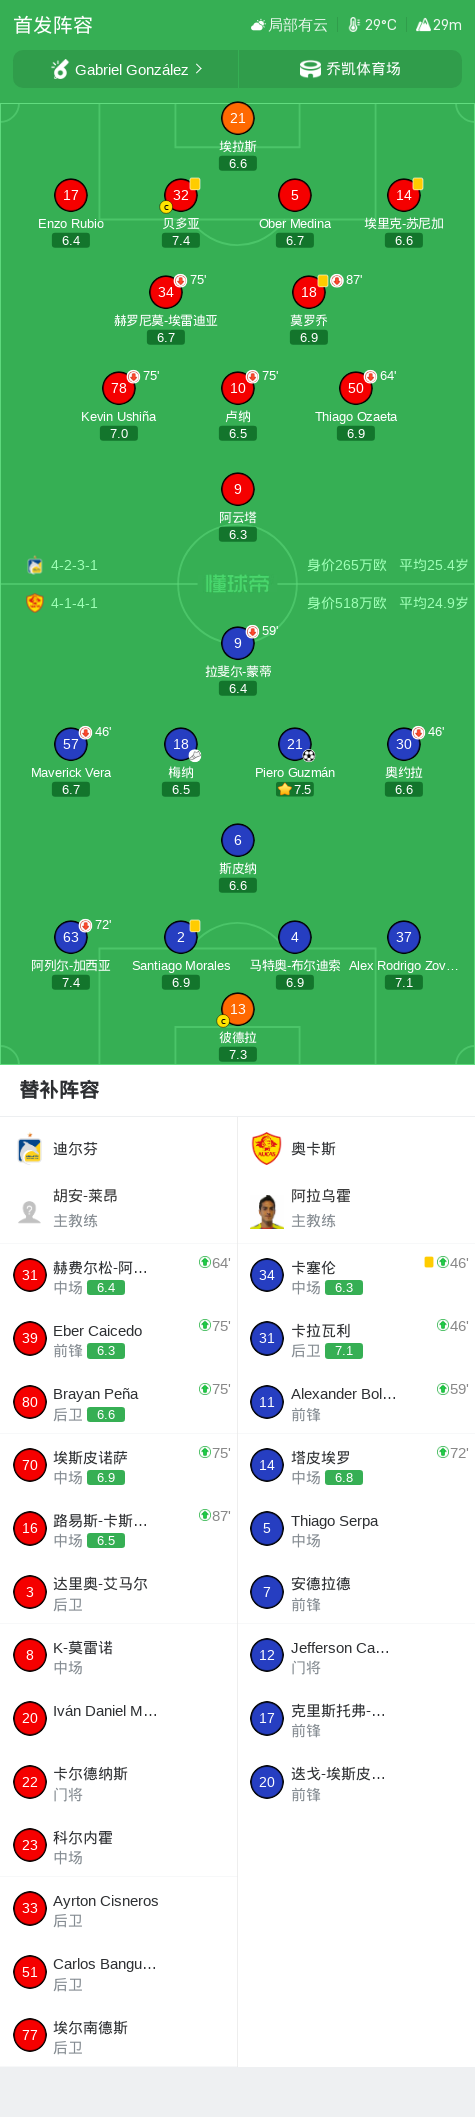475x2117 pixels.
Task: Tap the 4-1-4-1 formation label
Action: [74, 603]
